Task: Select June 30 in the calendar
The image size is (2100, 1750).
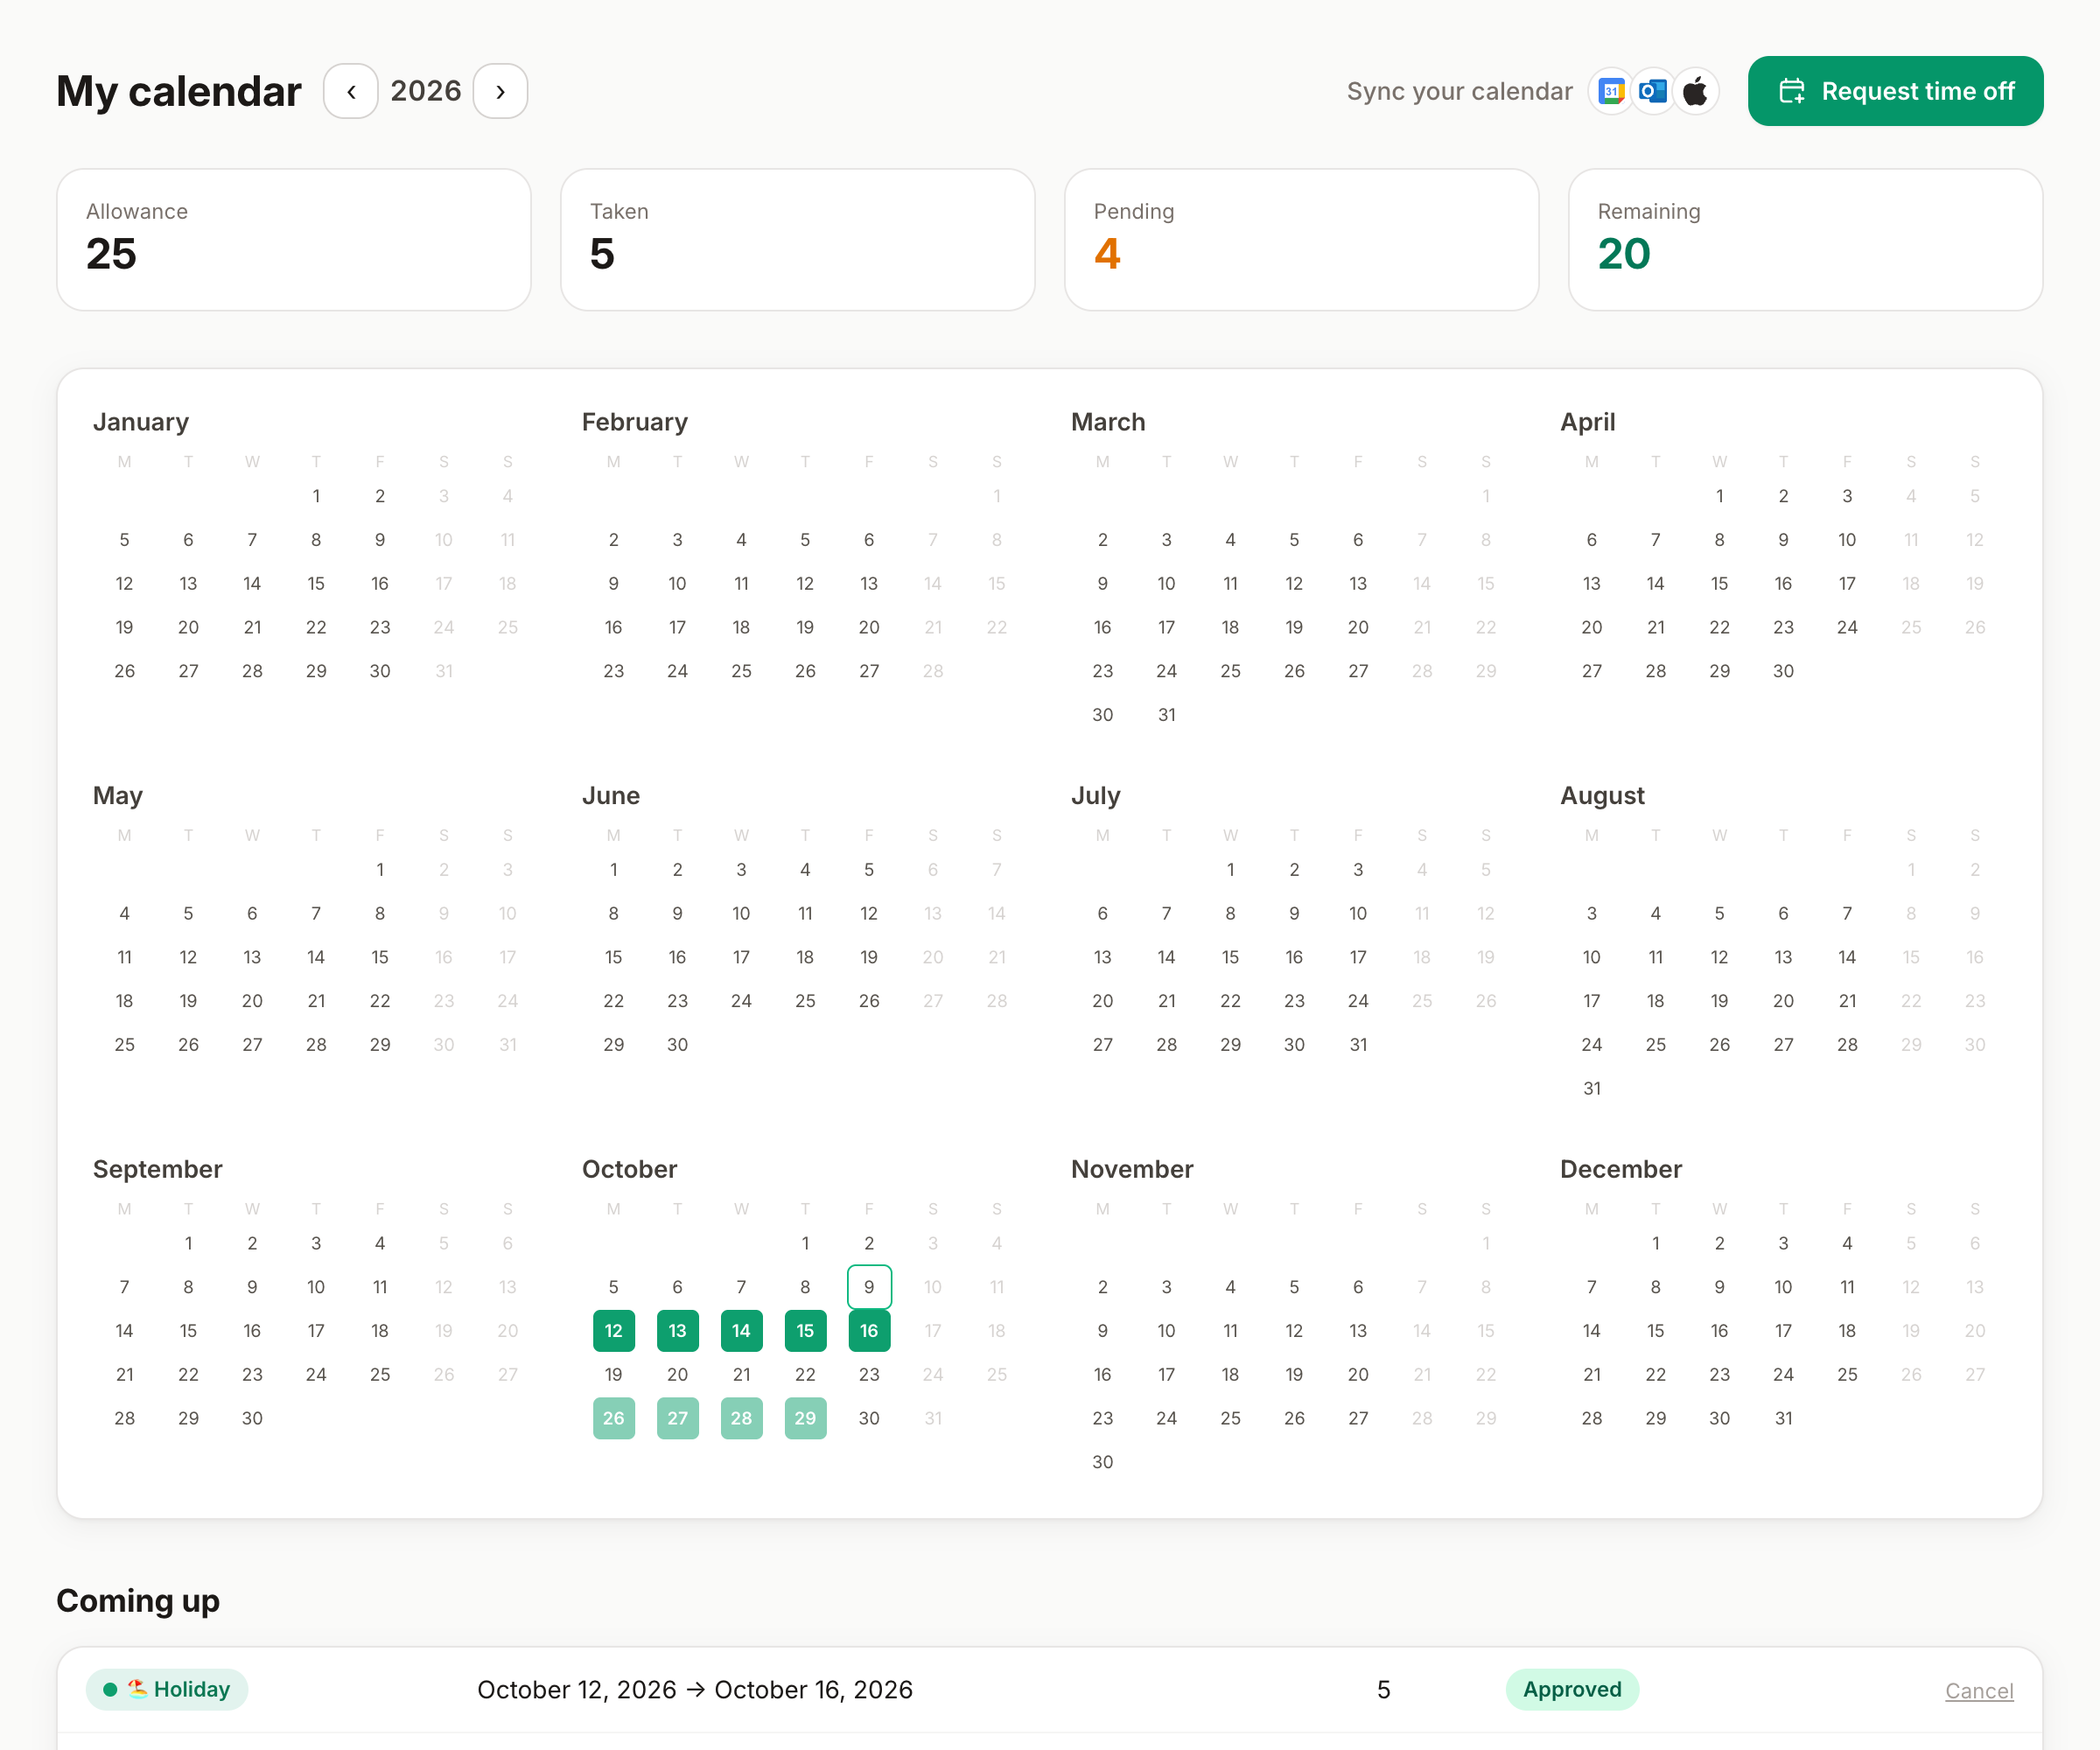Action: (x=677, y=1045)
